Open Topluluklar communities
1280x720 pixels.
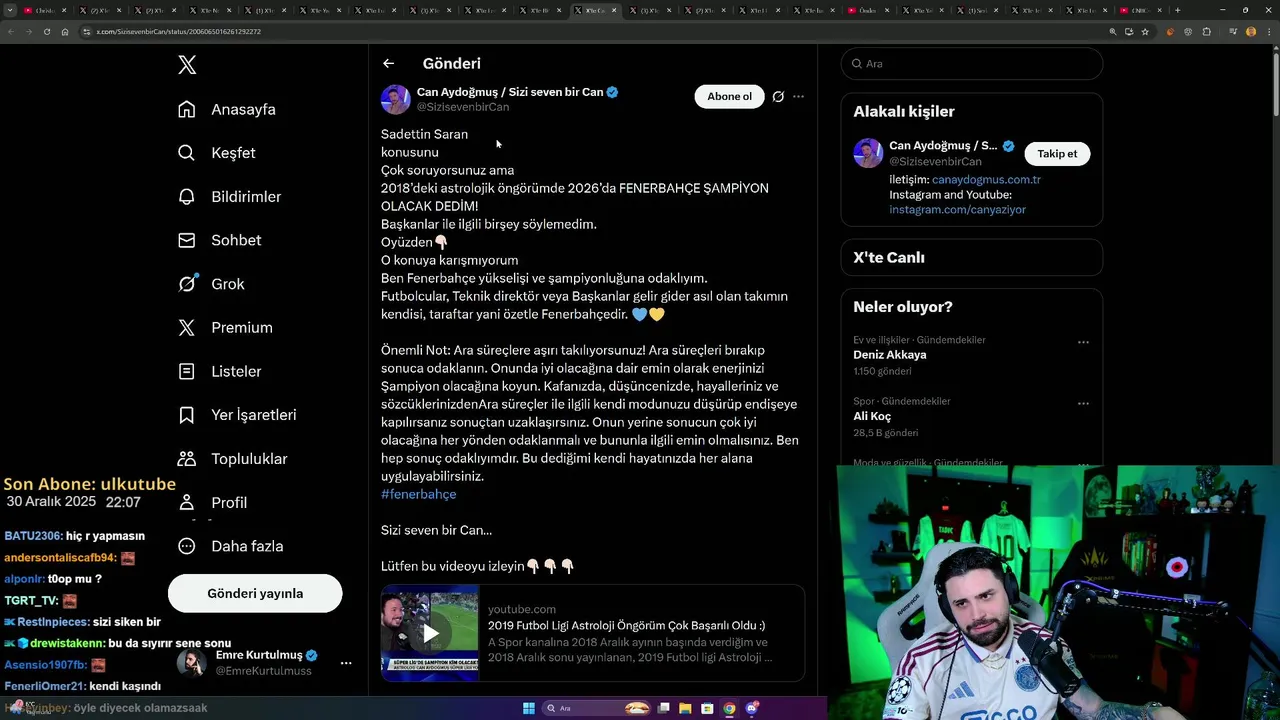(233, 459)
